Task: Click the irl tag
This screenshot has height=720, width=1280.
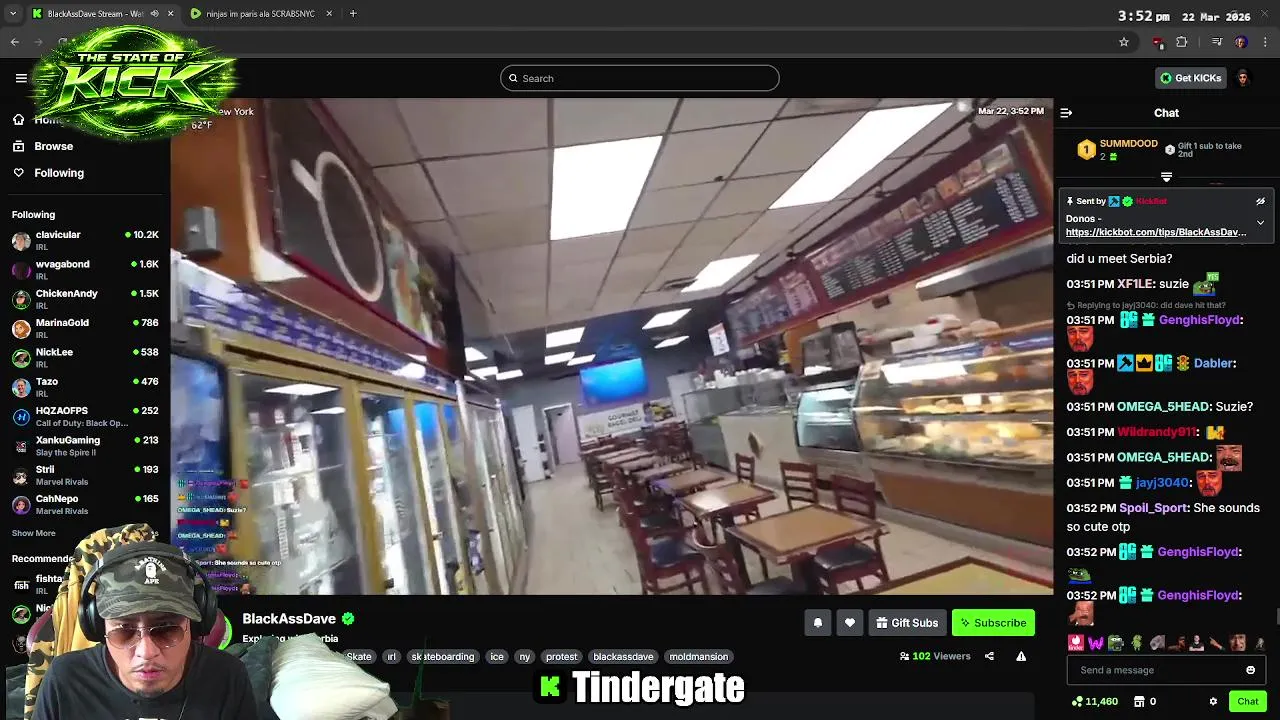Action: pyautogui.click(x=392, y=657)
